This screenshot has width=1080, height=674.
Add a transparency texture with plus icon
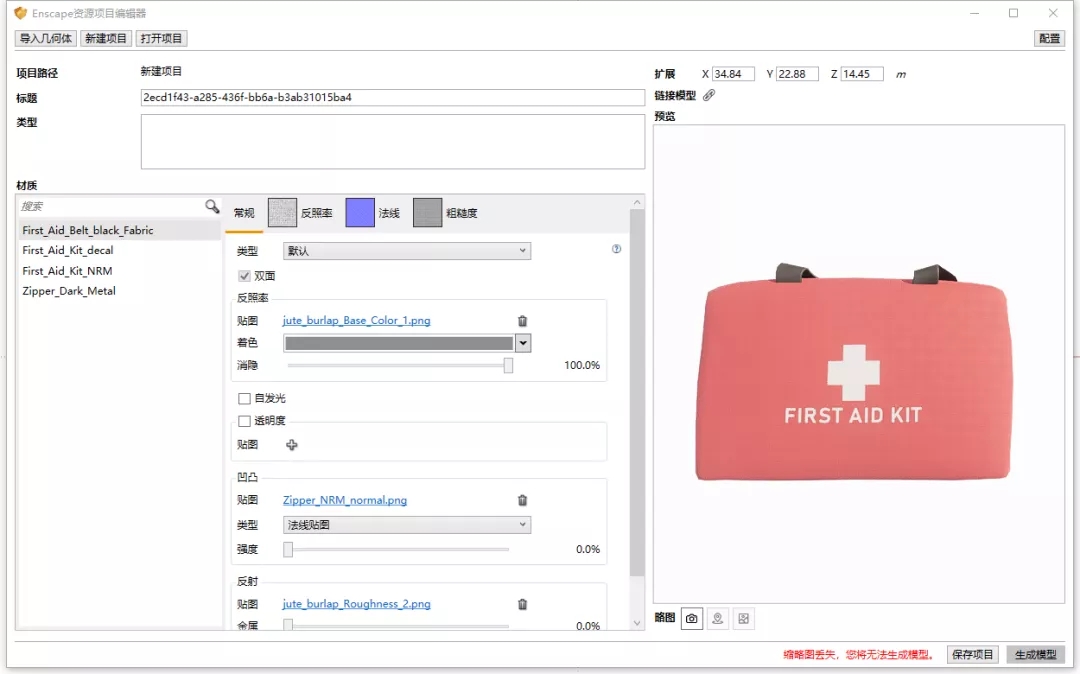tap(292, 445)
